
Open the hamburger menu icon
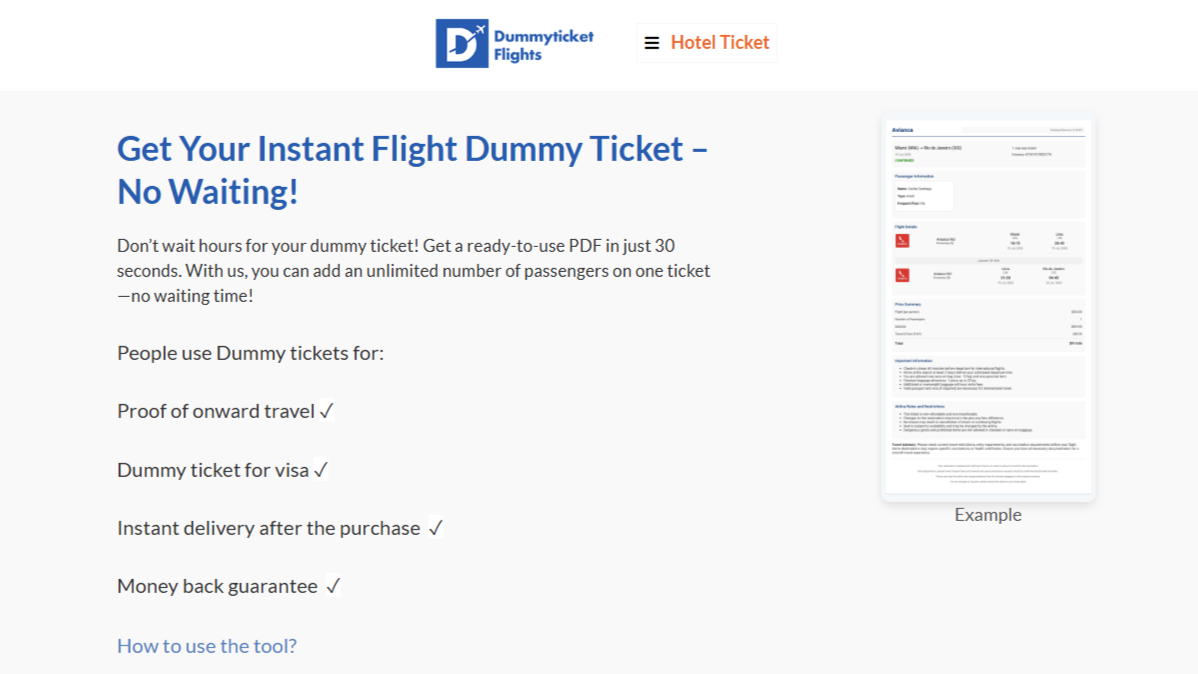652,43
